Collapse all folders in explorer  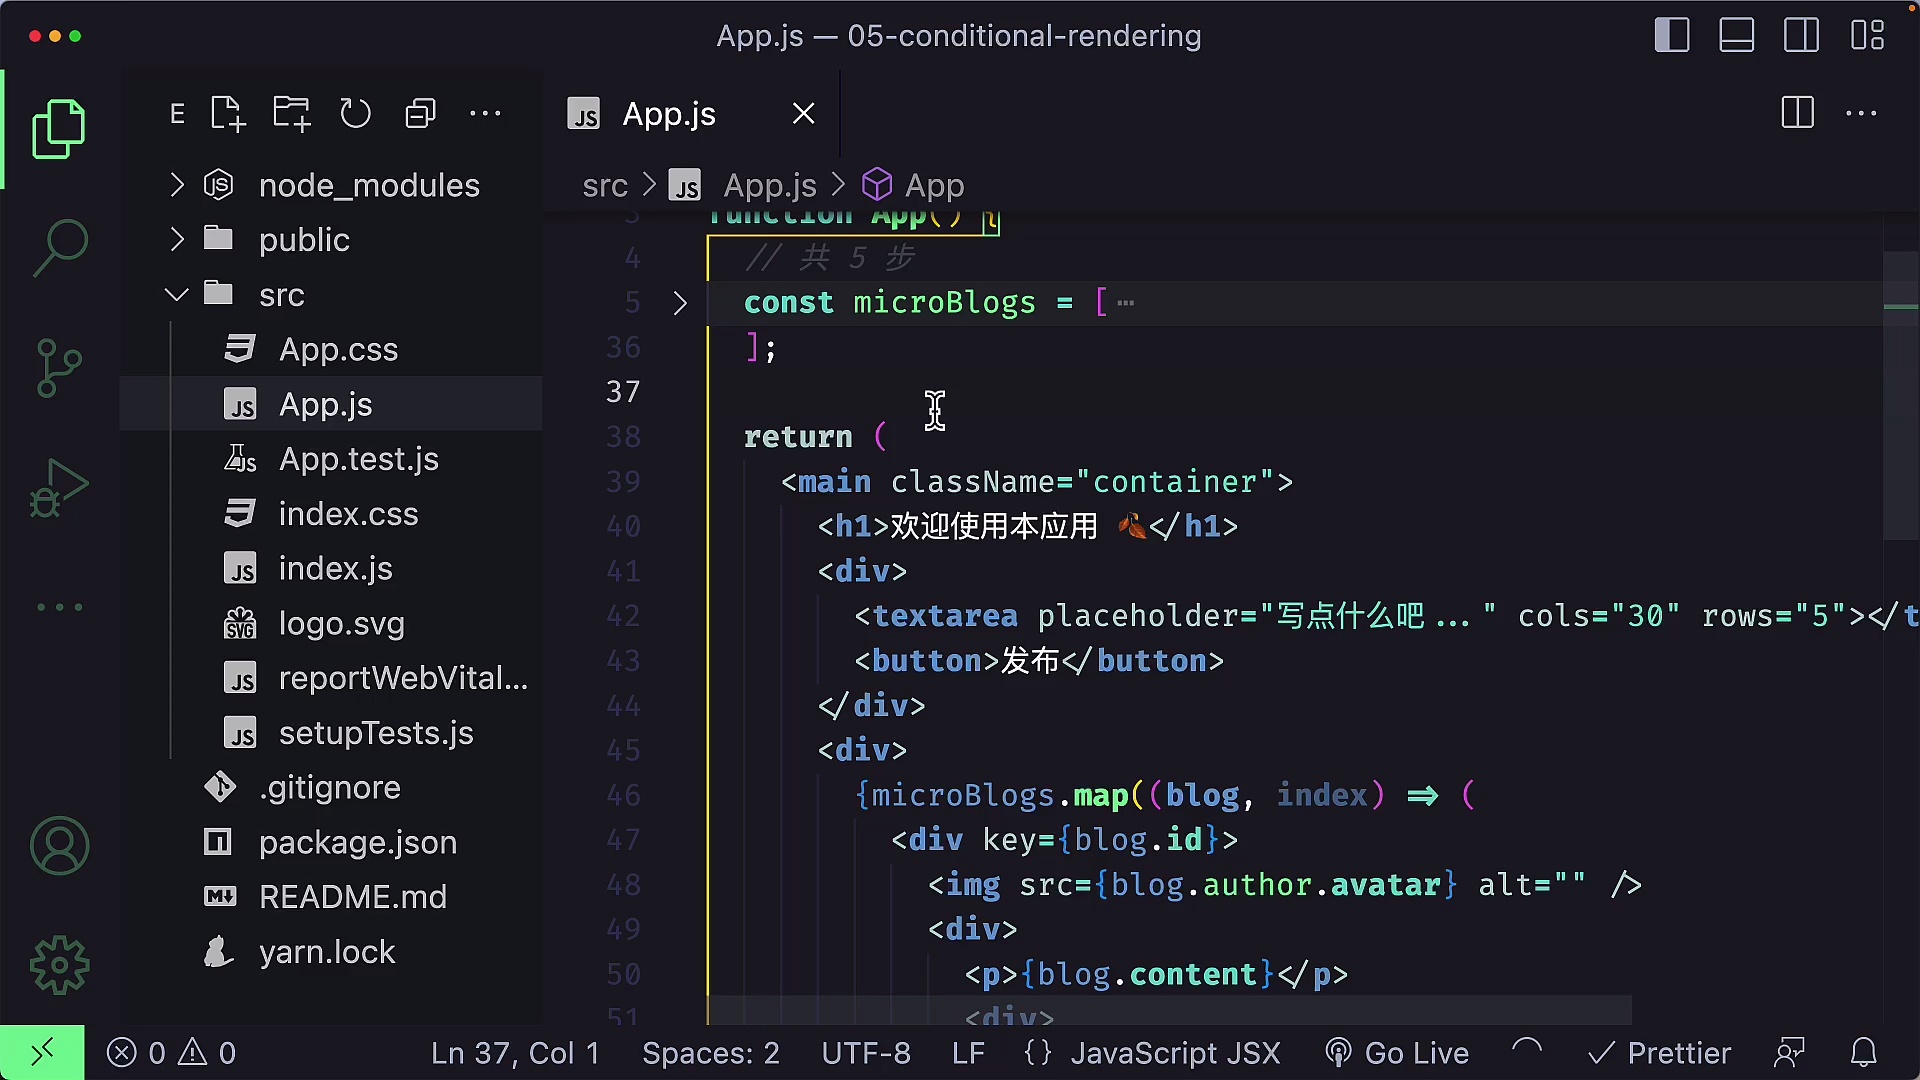point(420,114)
